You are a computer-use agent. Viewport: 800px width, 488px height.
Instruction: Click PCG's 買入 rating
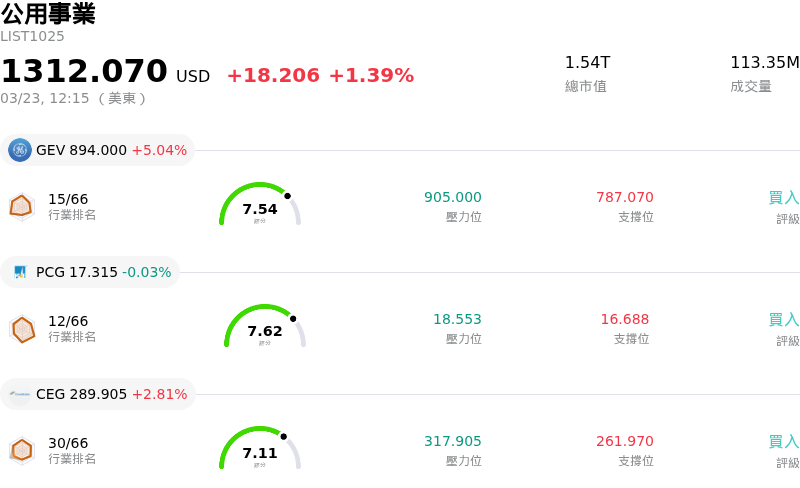pyautogui.click(x=783, y=320)
